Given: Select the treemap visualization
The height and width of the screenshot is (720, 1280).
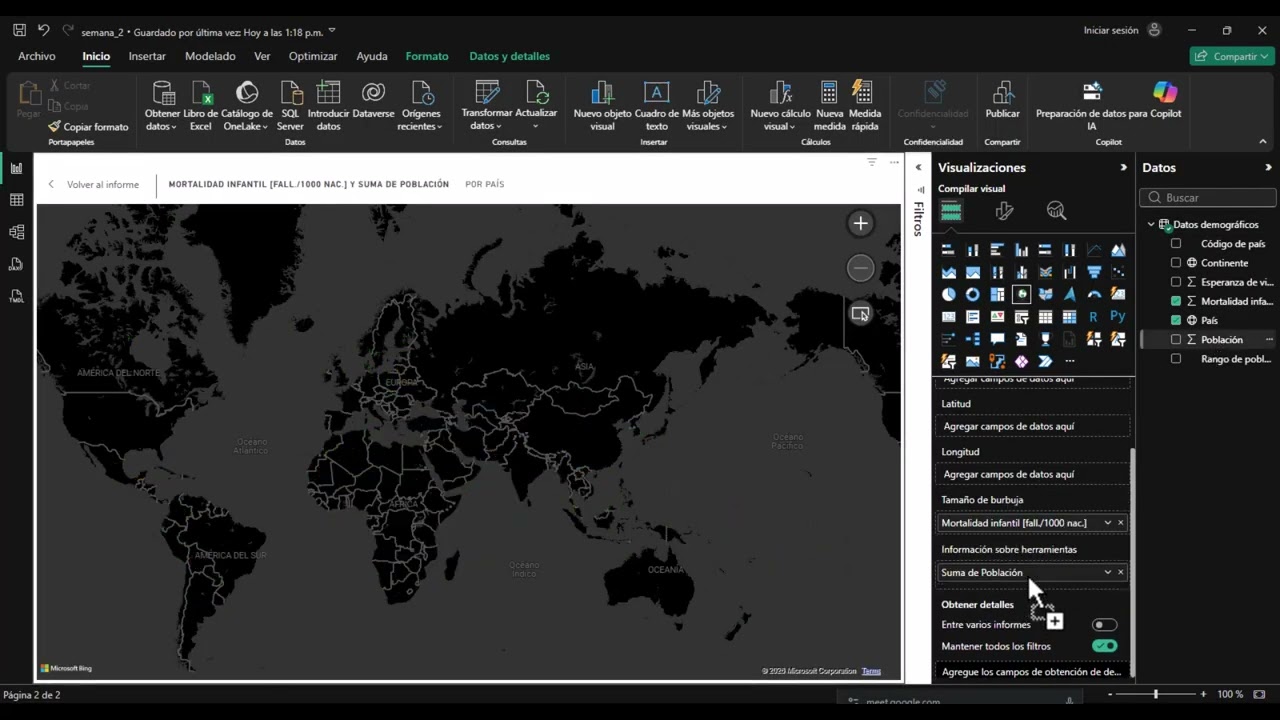Looking at the screenshot, I should [x=997, y=294].
